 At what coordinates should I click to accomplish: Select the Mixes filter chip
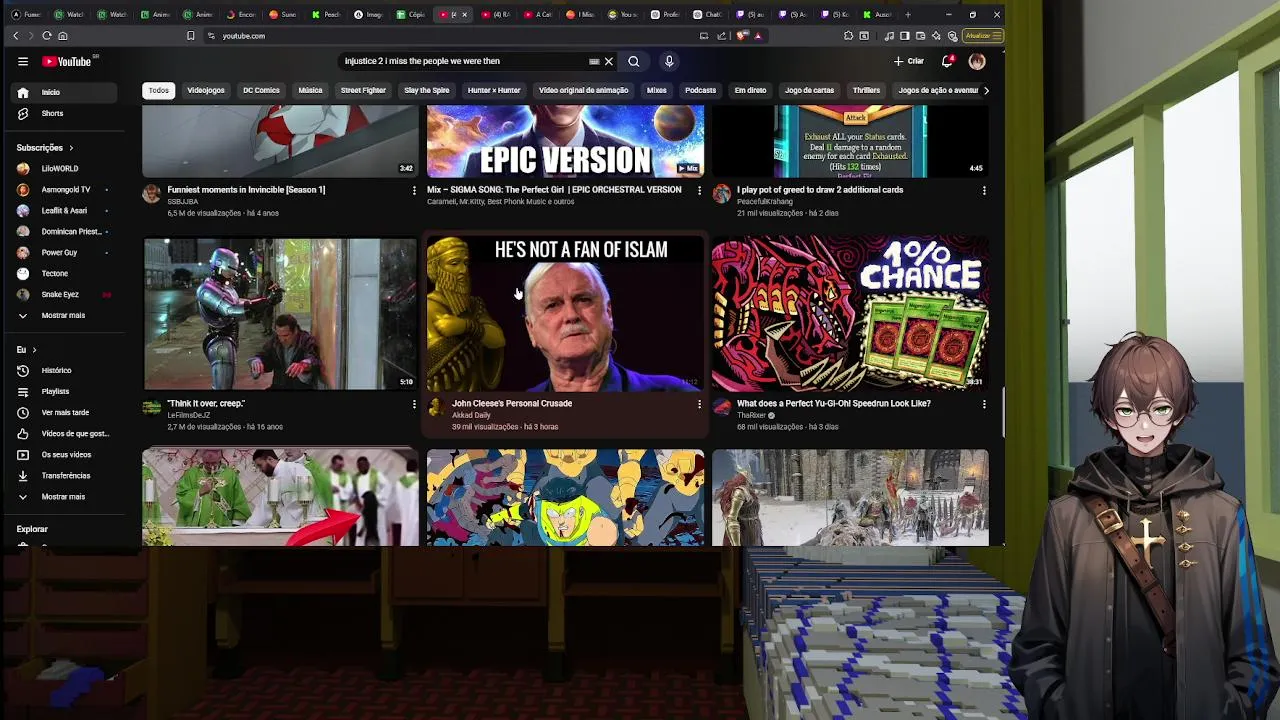tap(656, 90)
